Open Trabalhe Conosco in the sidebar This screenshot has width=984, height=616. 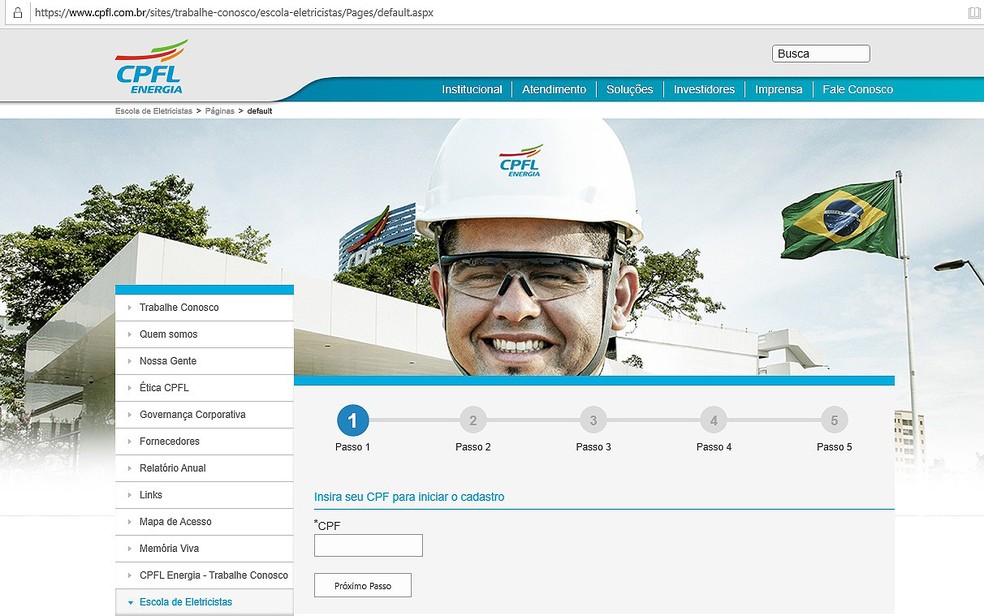(x=205, y=307)
